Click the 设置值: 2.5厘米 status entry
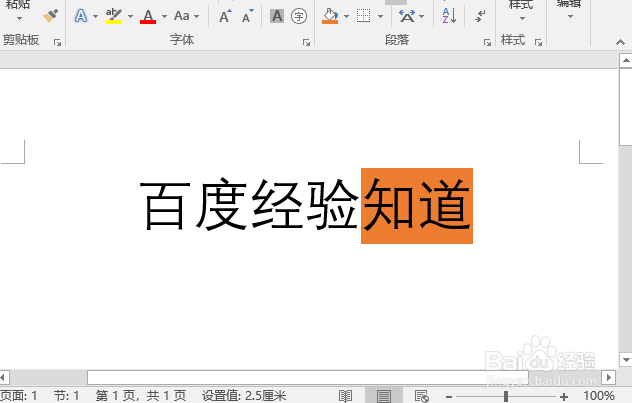Screen dimensions: 632x403 (x=244, y=396)
